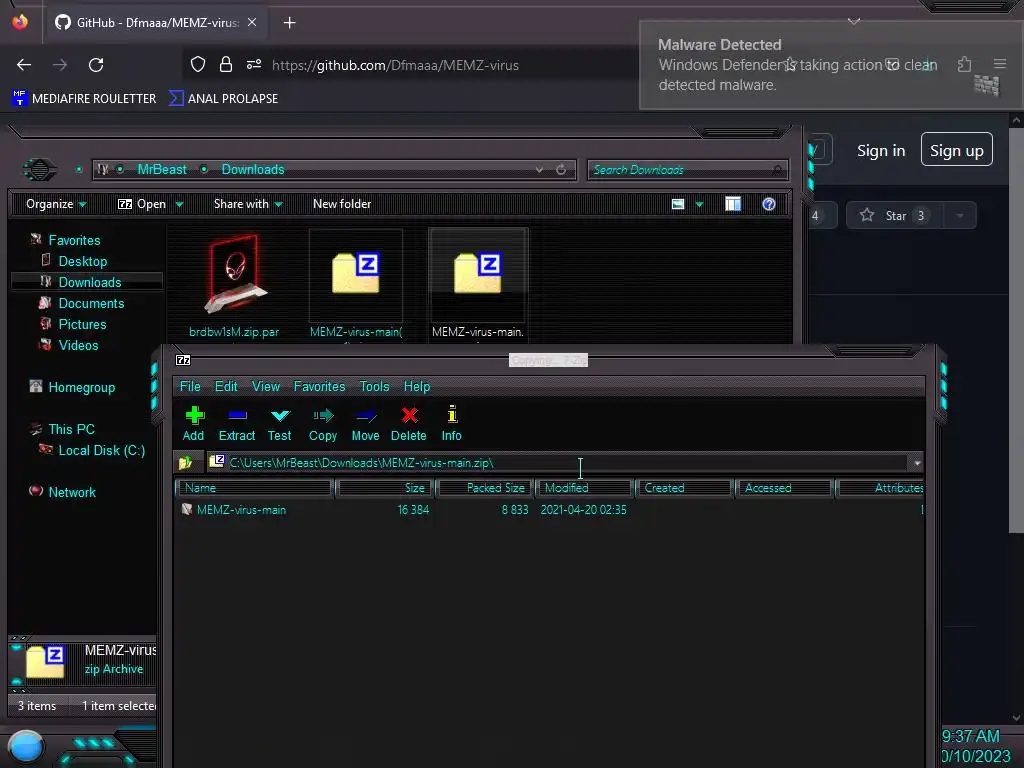Screen dimensions: 1024x768
Task: Open a new Firefox tab
Action: [289, 23]
